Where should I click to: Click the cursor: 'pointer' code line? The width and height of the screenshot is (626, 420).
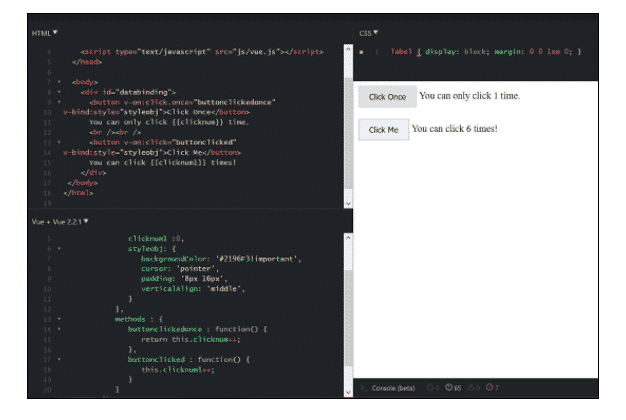point(180,269)
